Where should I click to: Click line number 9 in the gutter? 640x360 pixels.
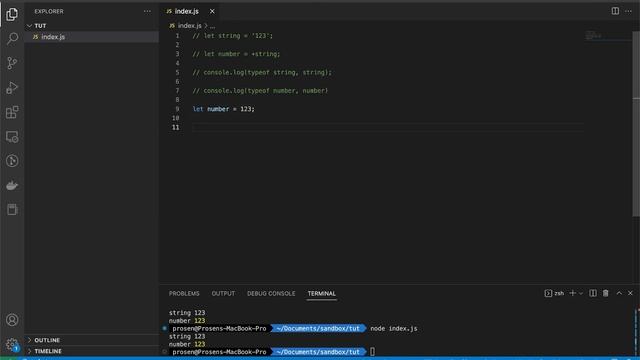coord(177,109)
